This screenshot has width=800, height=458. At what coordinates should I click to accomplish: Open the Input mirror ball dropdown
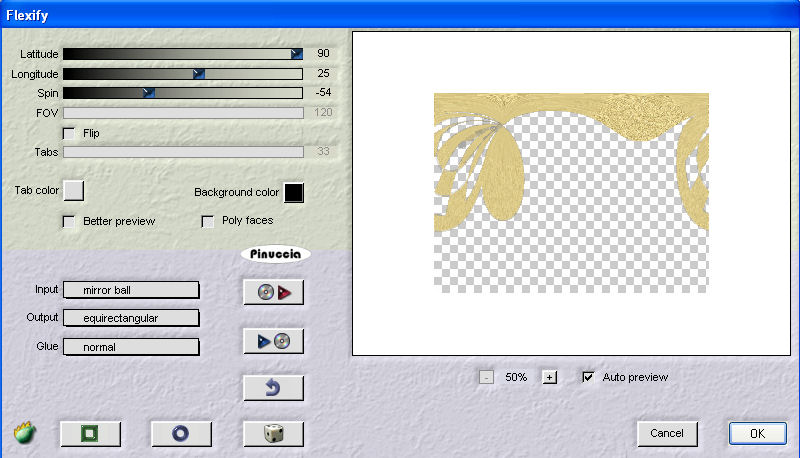click(x=131, y=290)
